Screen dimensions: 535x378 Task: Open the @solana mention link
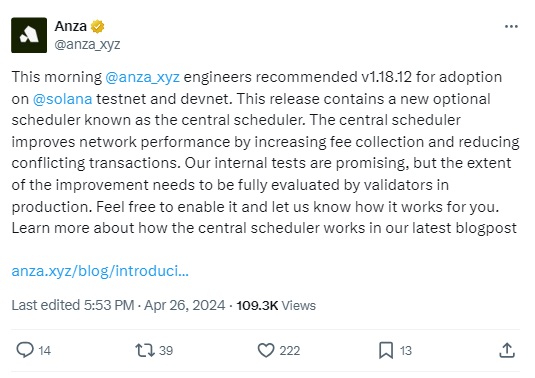point(62,99)
